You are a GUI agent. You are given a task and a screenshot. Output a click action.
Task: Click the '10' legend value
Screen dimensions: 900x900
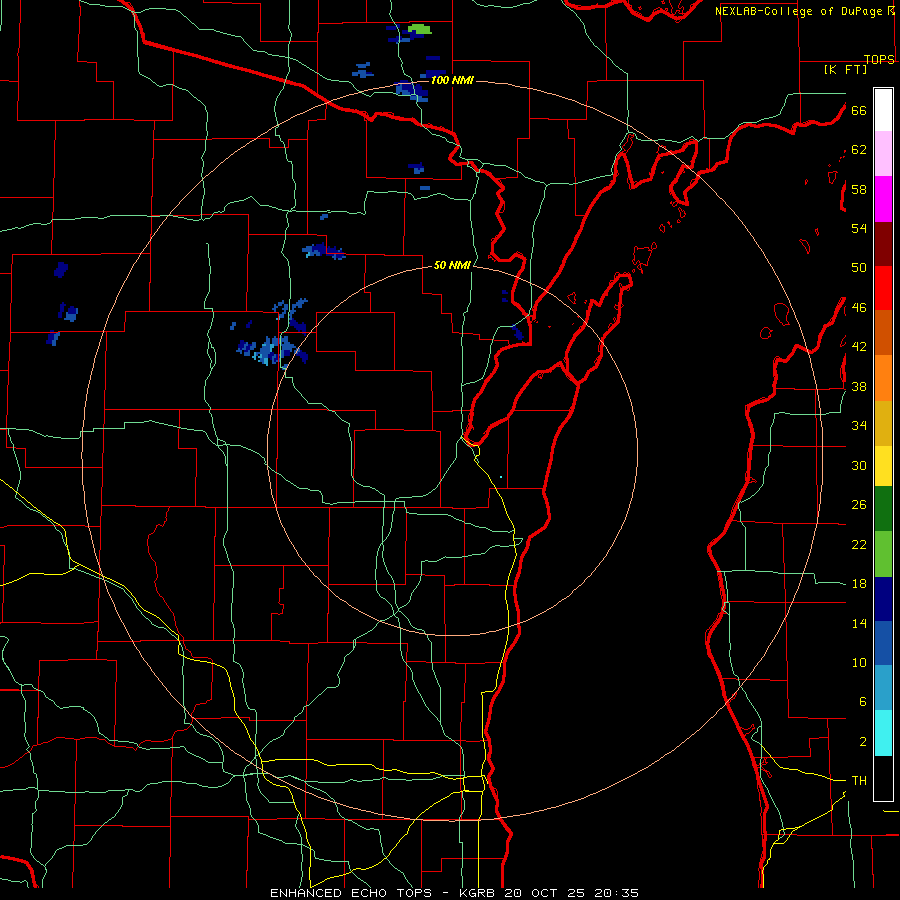pyautogui.click(x=859, y=663)
